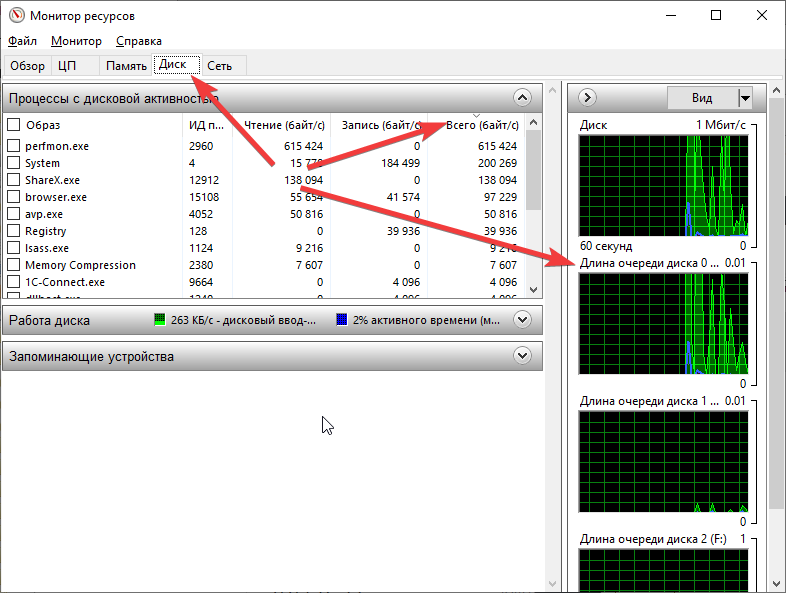
Task: Click PID value 15108
Action: 204,197
